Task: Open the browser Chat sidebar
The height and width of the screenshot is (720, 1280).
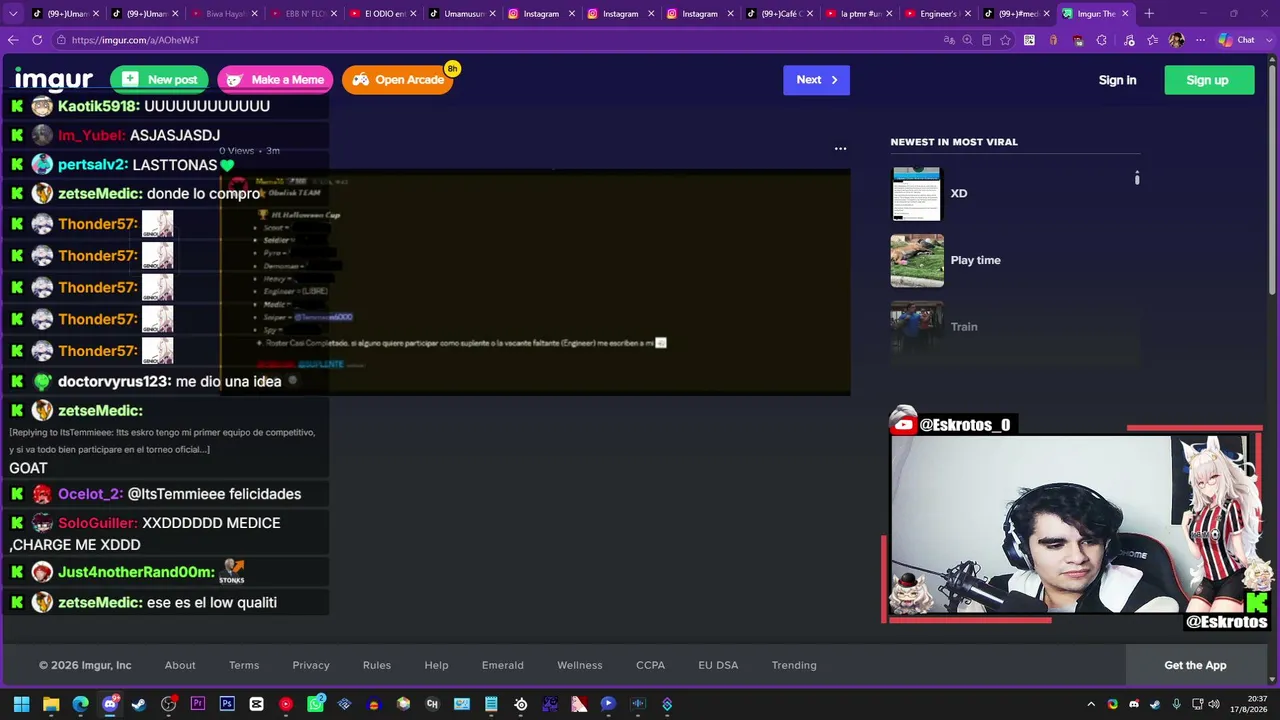Action: tap(1237, 40)
